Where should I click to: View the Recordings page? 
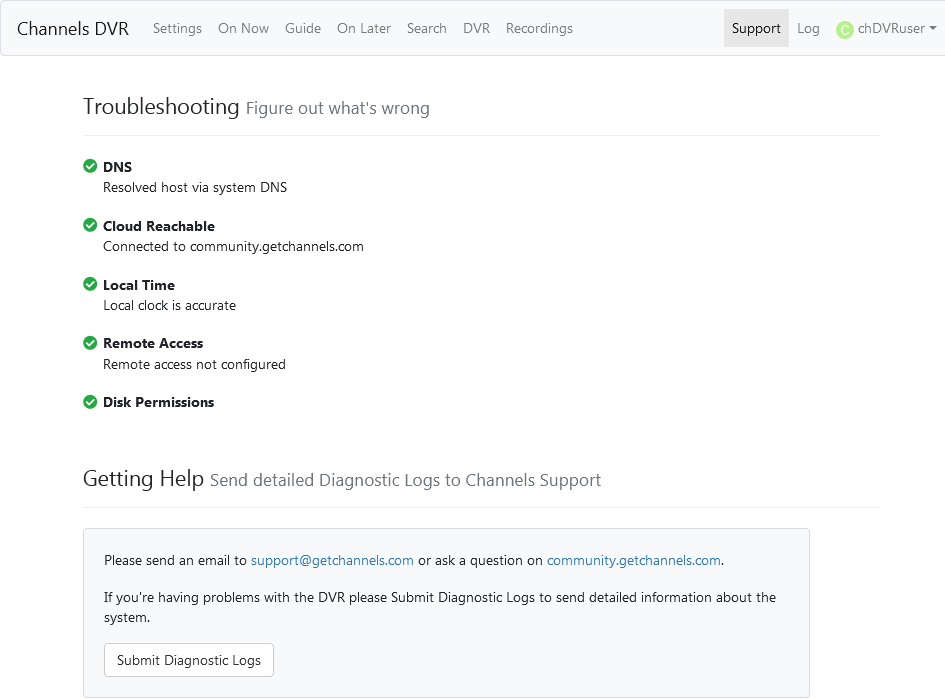(539, 28)
